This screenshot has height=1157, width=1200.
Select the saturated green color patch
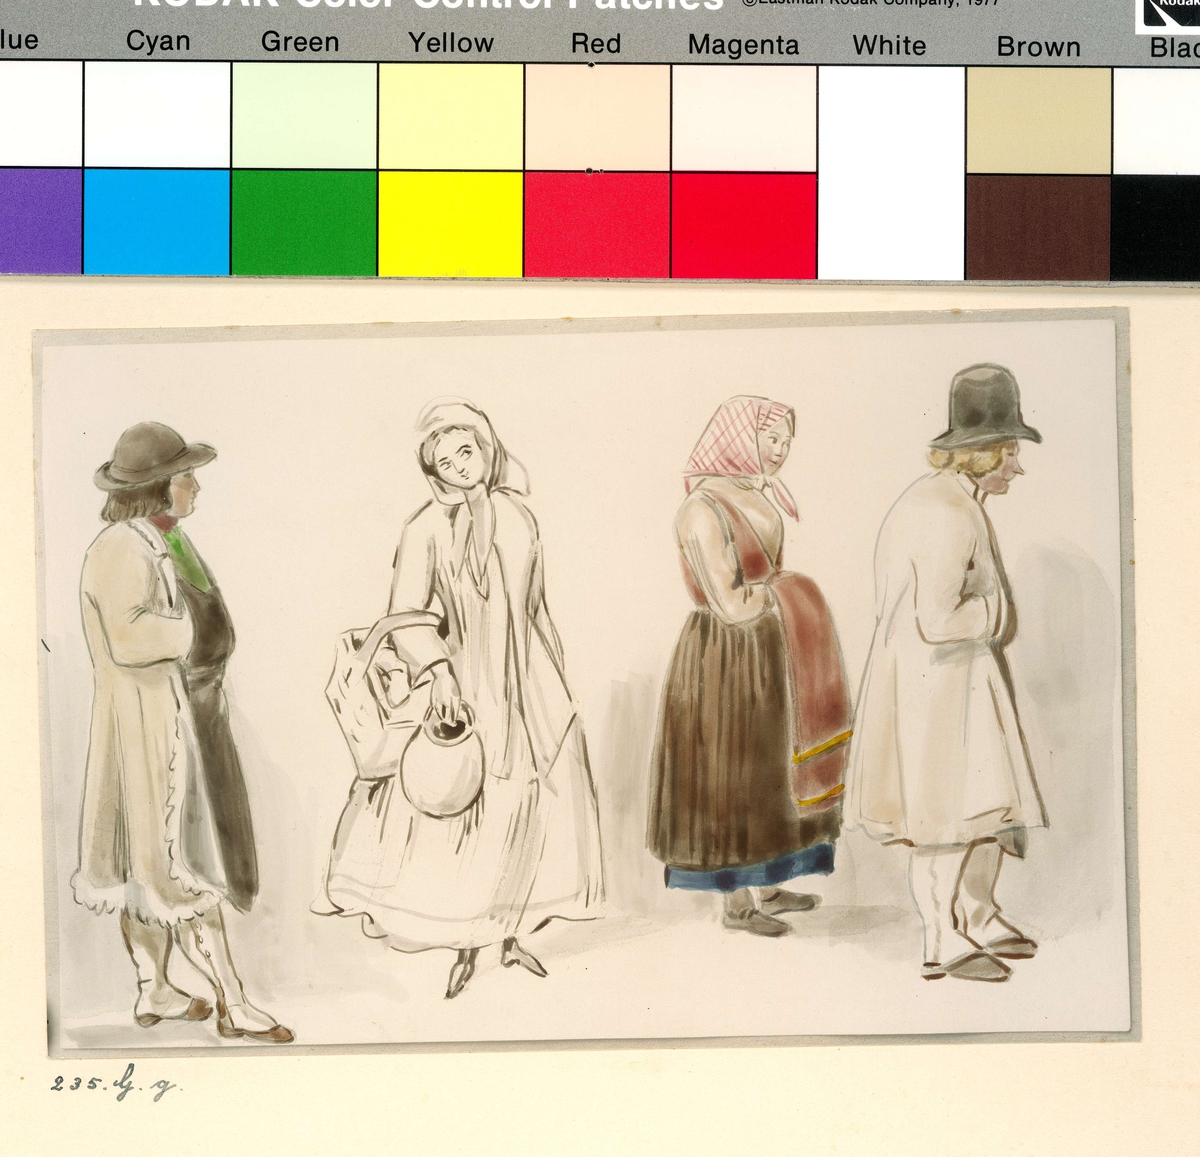(304, 222)
